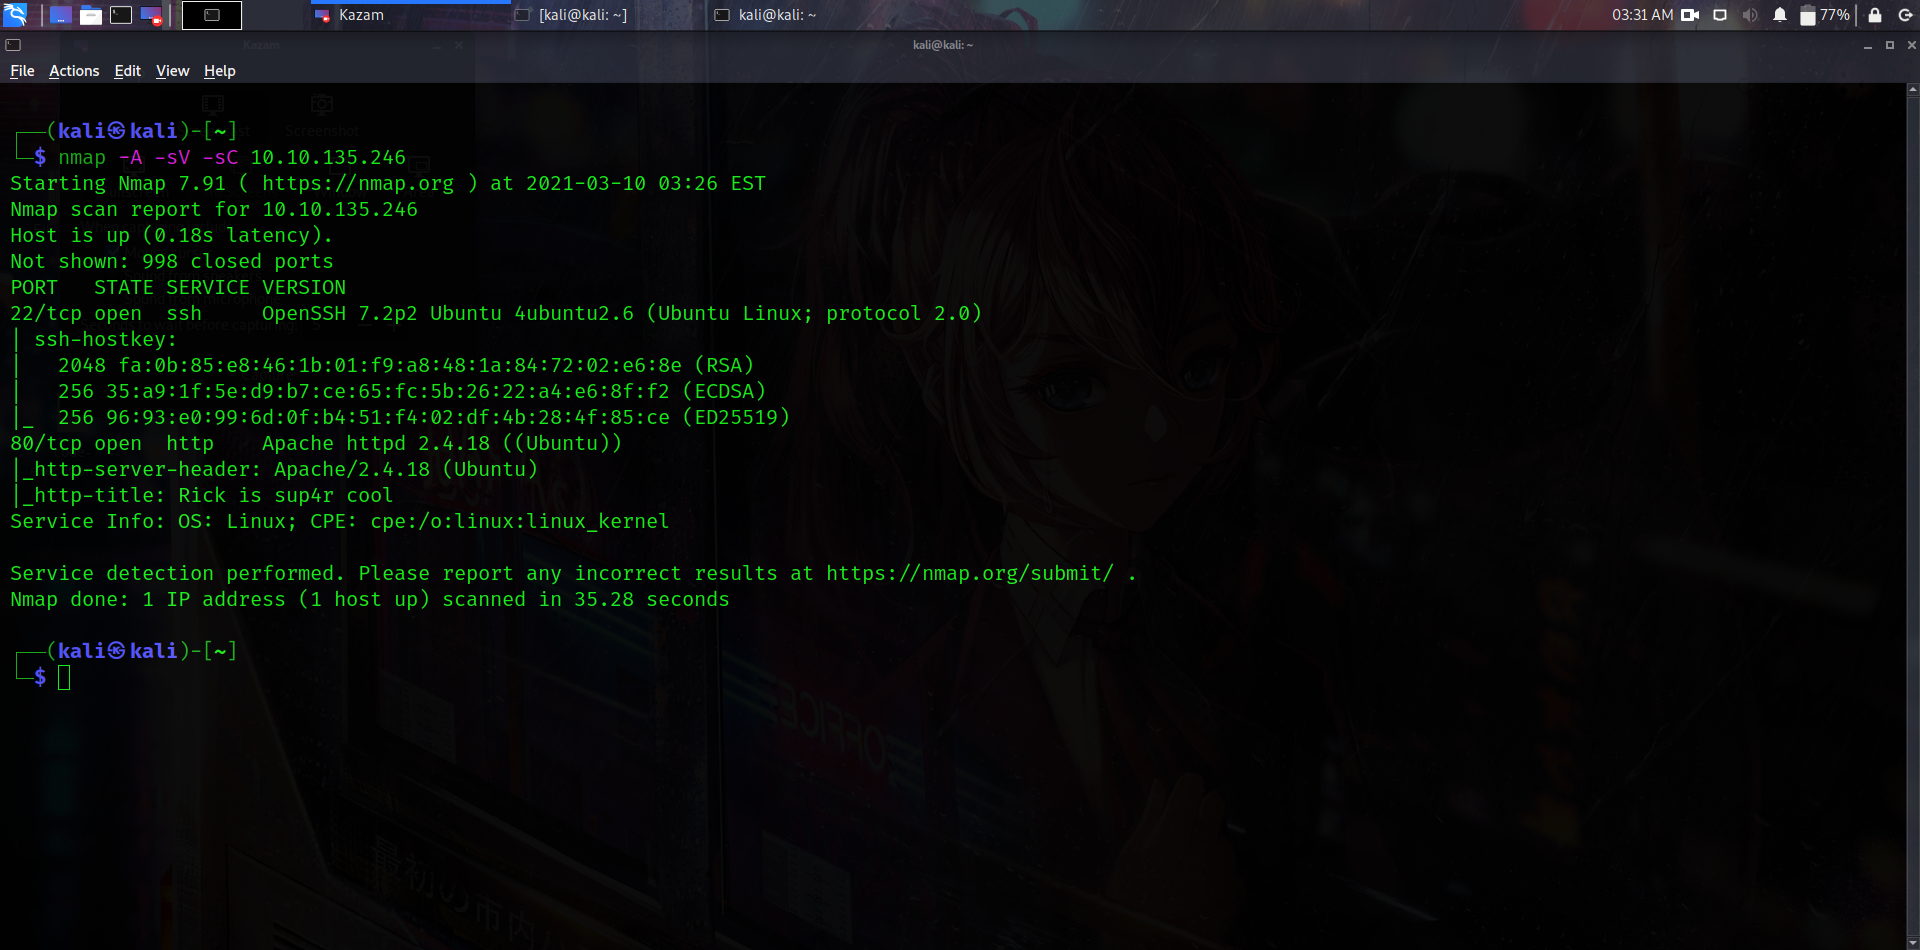
Task: Click the cpe:/o:linux:linux_kernel text
Action: click(520, 522)
